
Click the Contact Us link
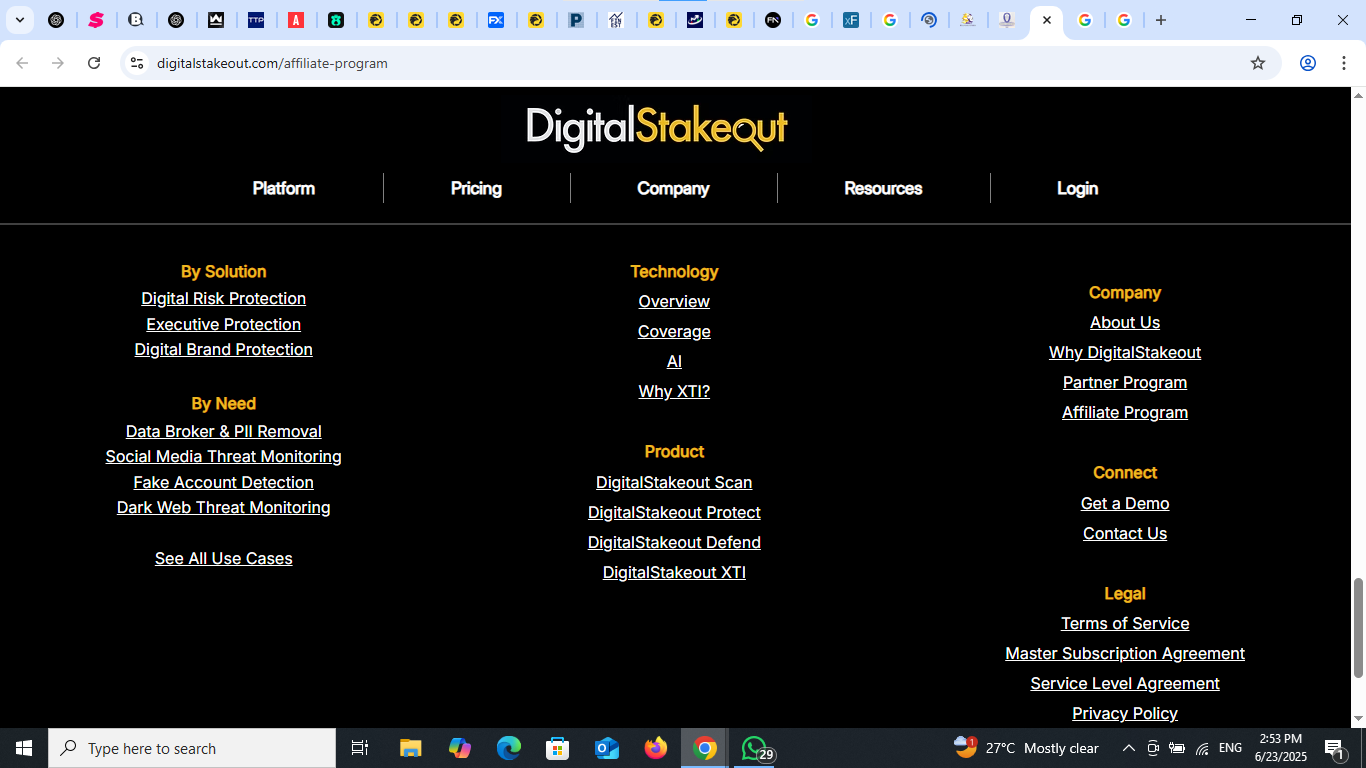tap(1125, 533)
